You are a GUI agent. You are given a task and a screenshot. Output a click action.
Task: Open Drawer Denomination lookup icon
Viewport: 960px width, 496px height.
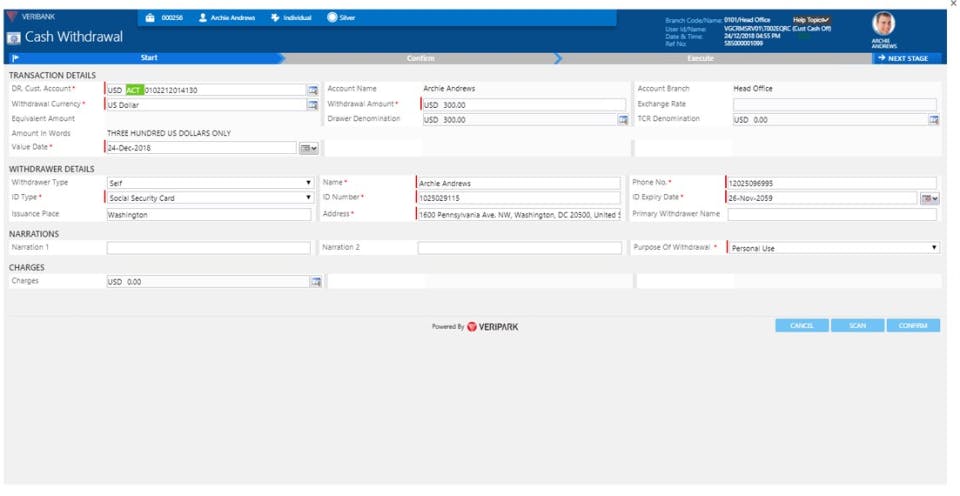point(623,120)
